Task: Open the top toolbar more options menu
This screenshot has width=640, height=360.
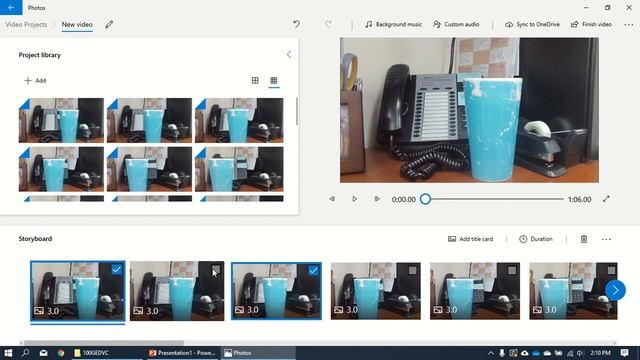Action: [x=629, y=25]
